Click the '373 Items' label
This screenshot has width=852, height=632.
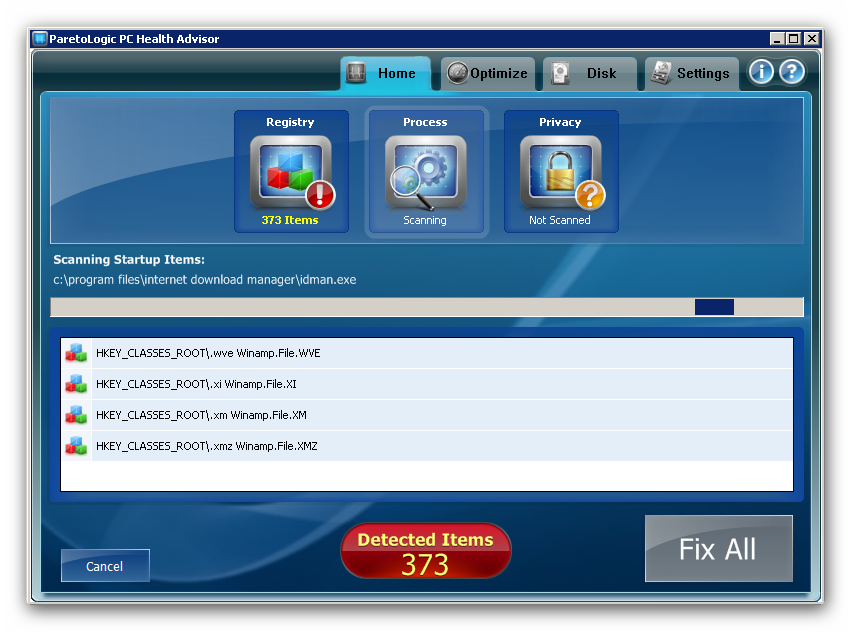click(x=290, y=220)
